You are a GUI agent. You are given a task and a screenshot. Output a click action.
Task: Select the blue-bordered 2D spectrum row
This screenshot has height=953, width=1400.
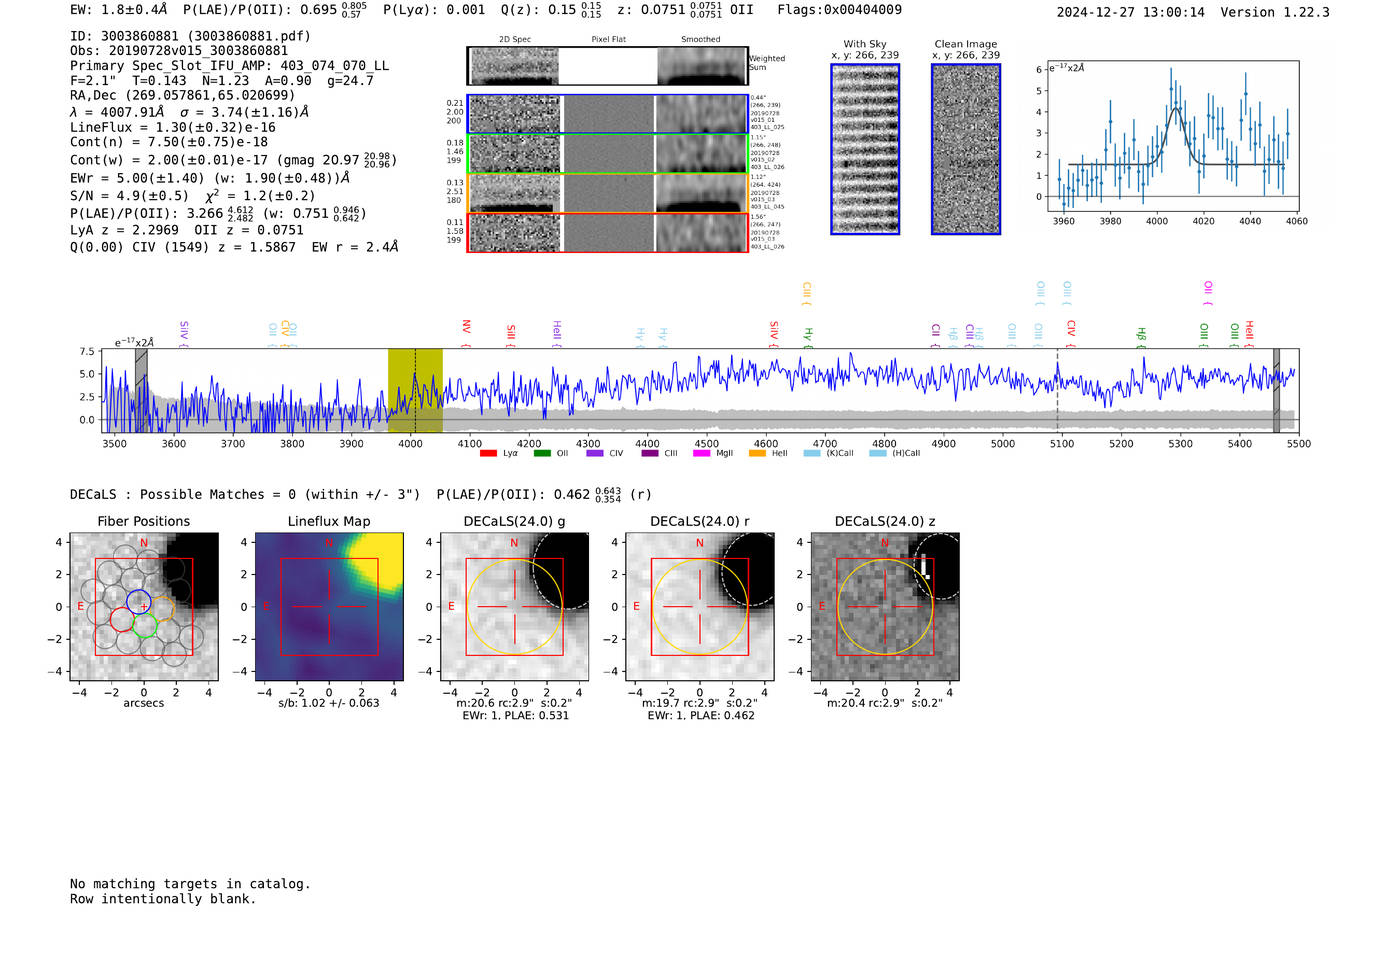point(607,114)
